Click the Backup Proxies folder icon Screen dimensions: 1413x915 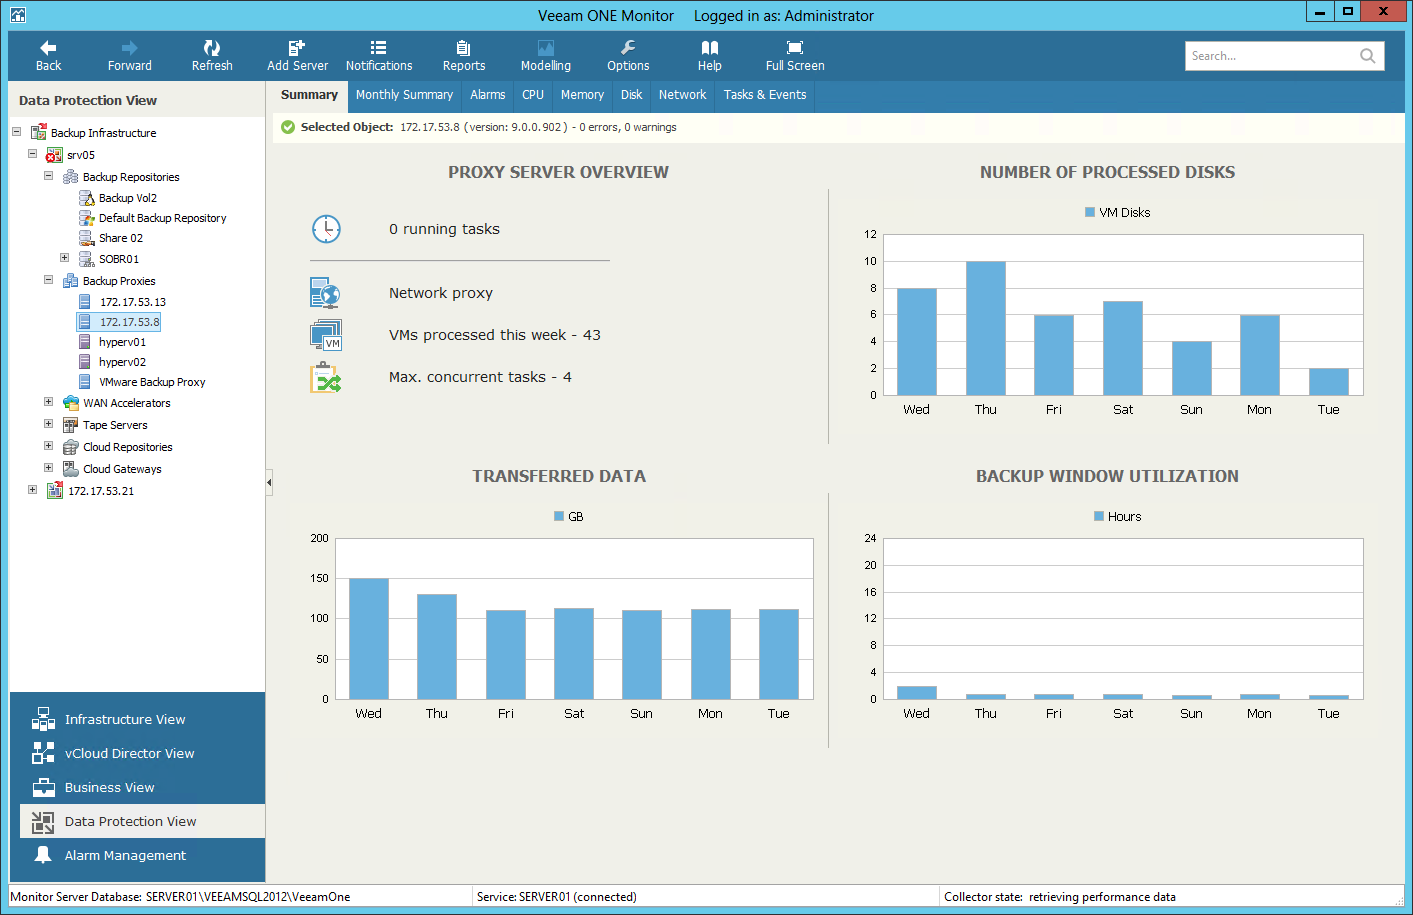(70, 281)
